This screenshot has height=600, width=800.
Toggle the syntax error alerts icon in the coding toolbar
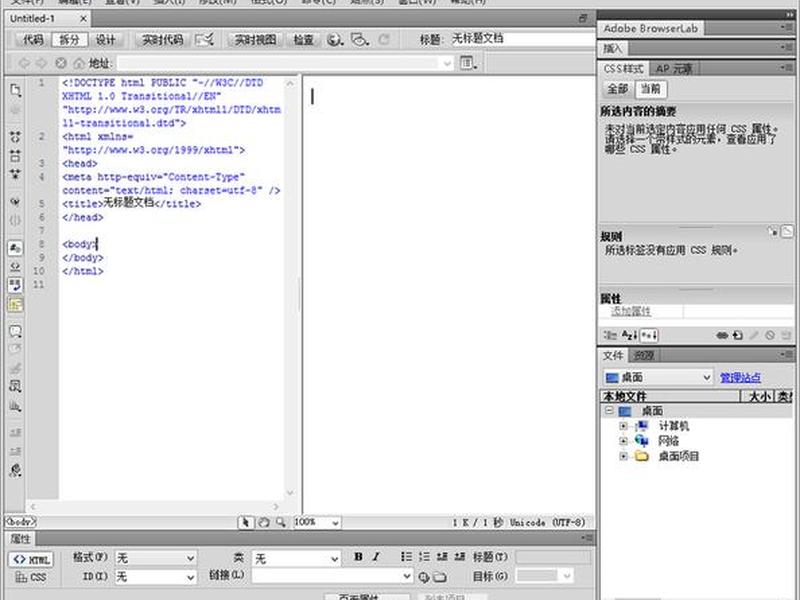click(15, 305)
